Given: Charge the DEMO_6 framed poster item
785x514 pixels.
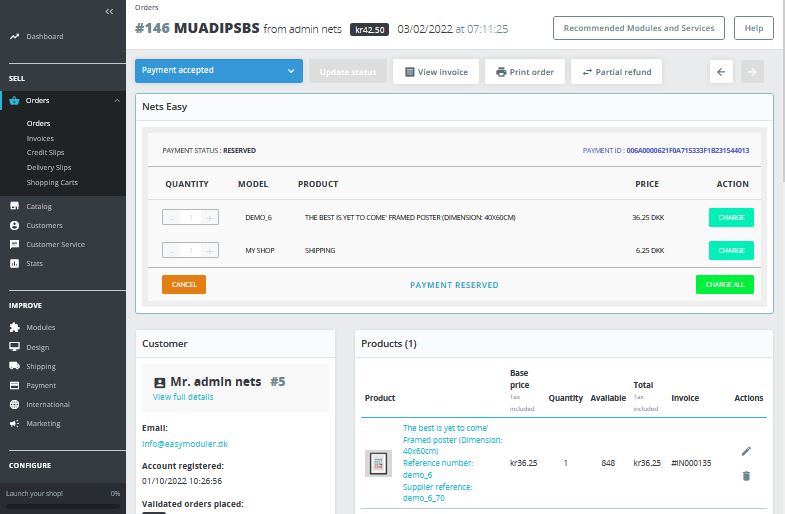Looking at the screenshot, I should [x=731, y=217].
